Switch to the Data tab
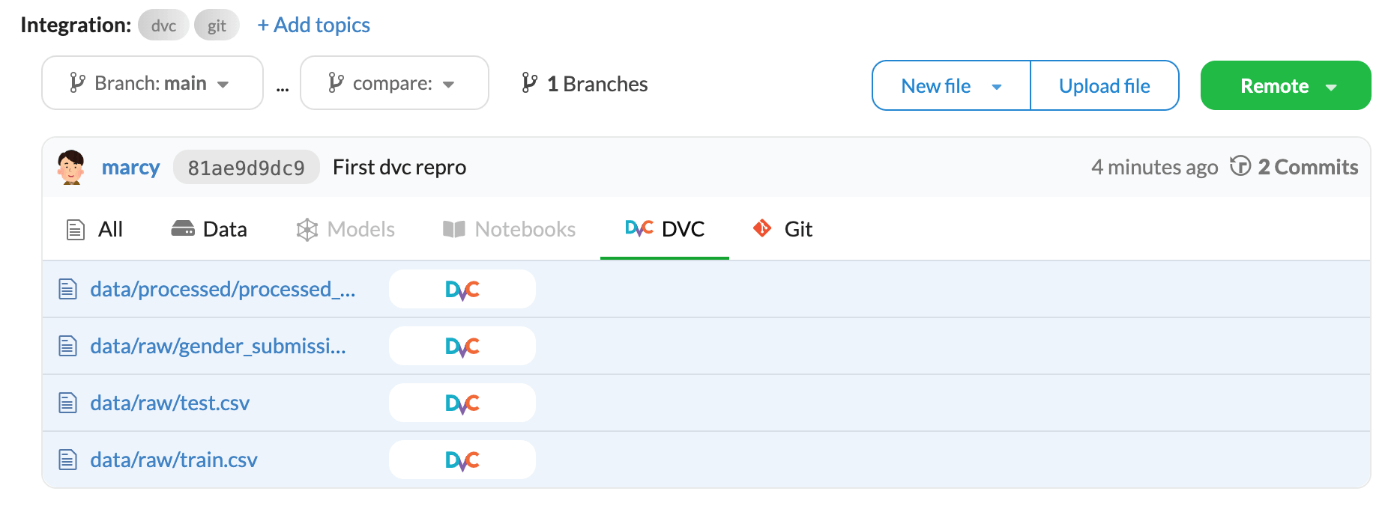The width and height of the screenshot is (1400, 506). point(209,229)
